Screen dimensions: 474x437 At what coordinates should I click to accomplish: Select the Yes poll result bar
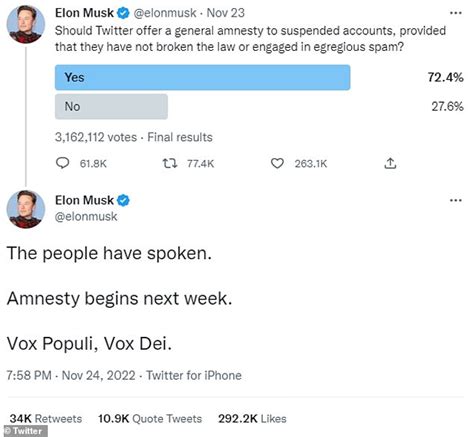[x=202, y=77]
